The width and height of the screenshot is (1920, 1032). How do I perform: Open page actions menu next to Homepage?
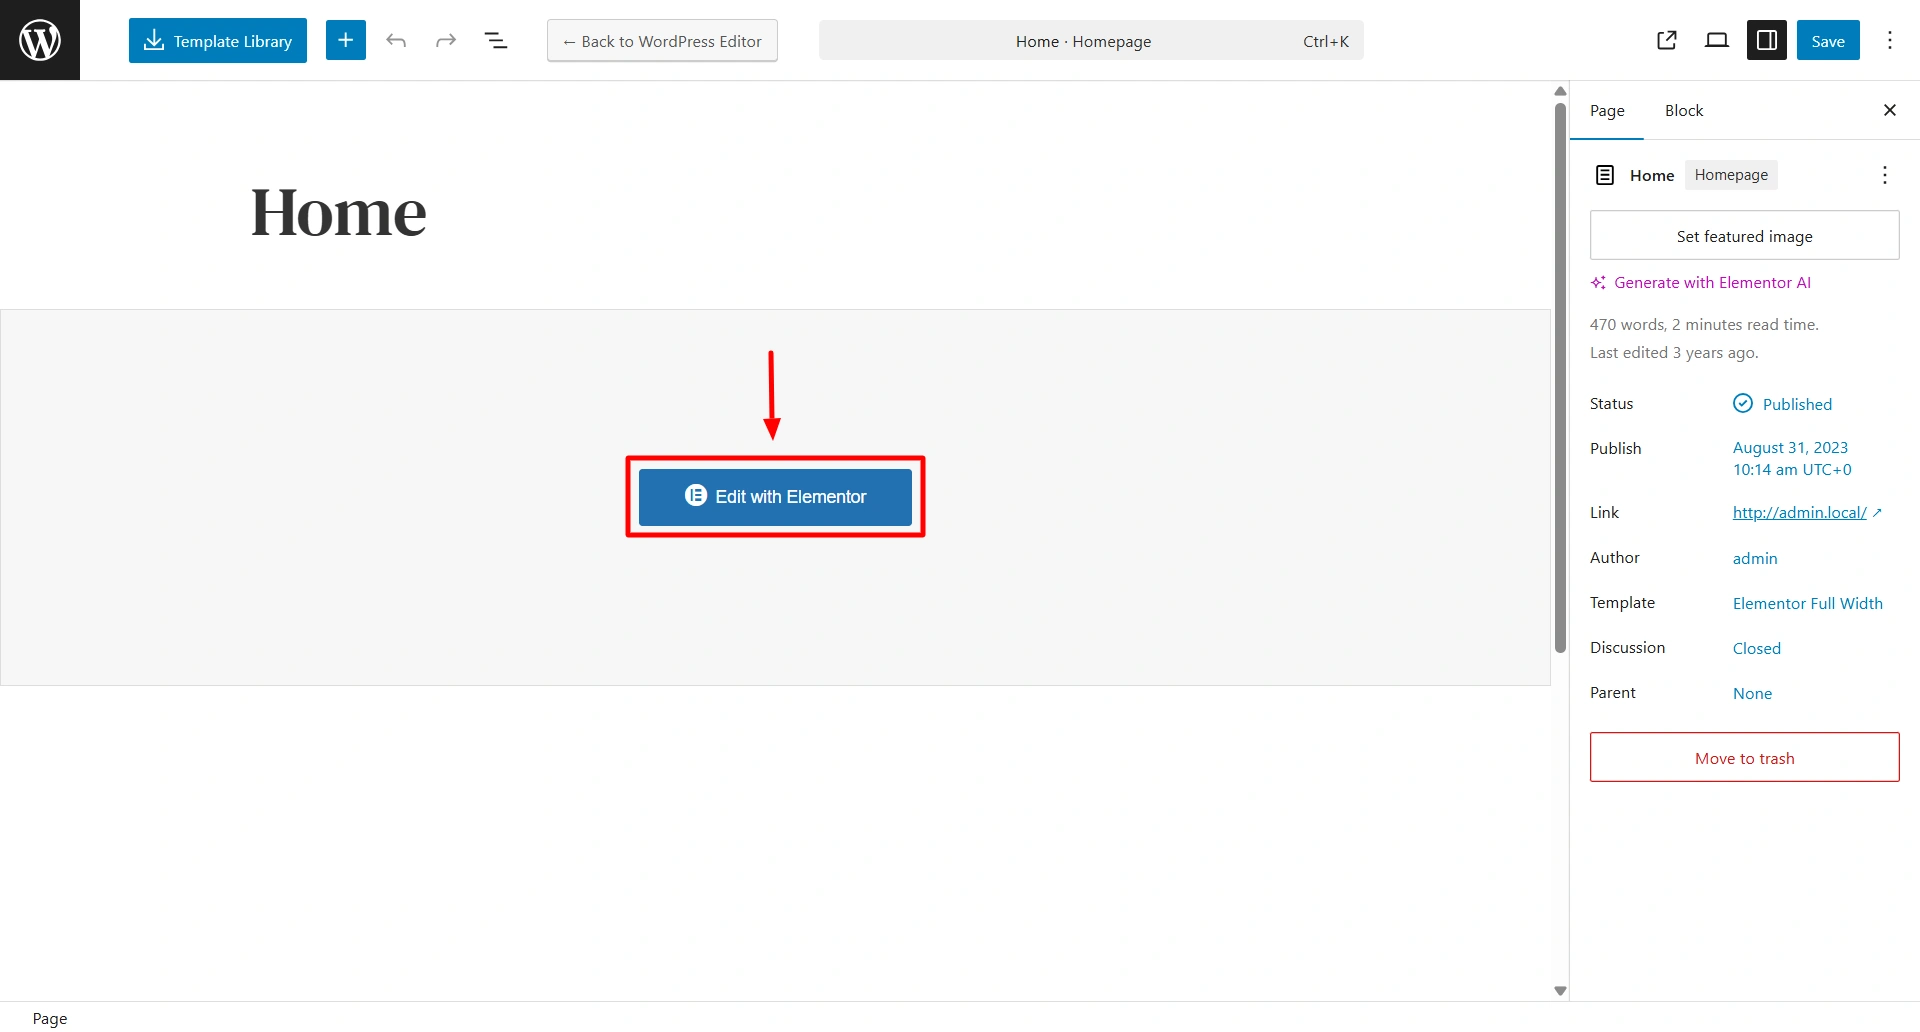[1885, 175]
